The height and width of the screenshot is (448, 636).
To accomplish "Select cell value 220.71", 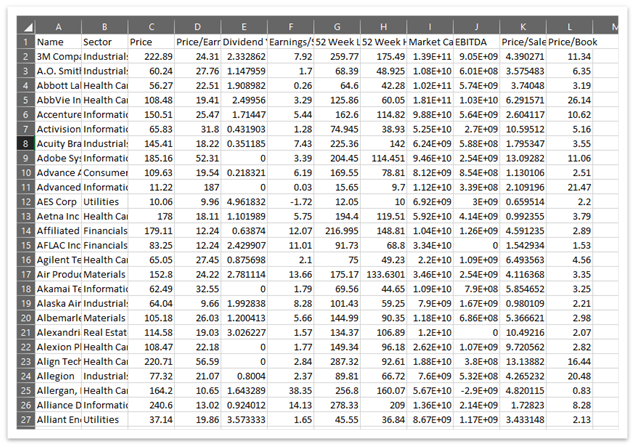I will [151, 362].
